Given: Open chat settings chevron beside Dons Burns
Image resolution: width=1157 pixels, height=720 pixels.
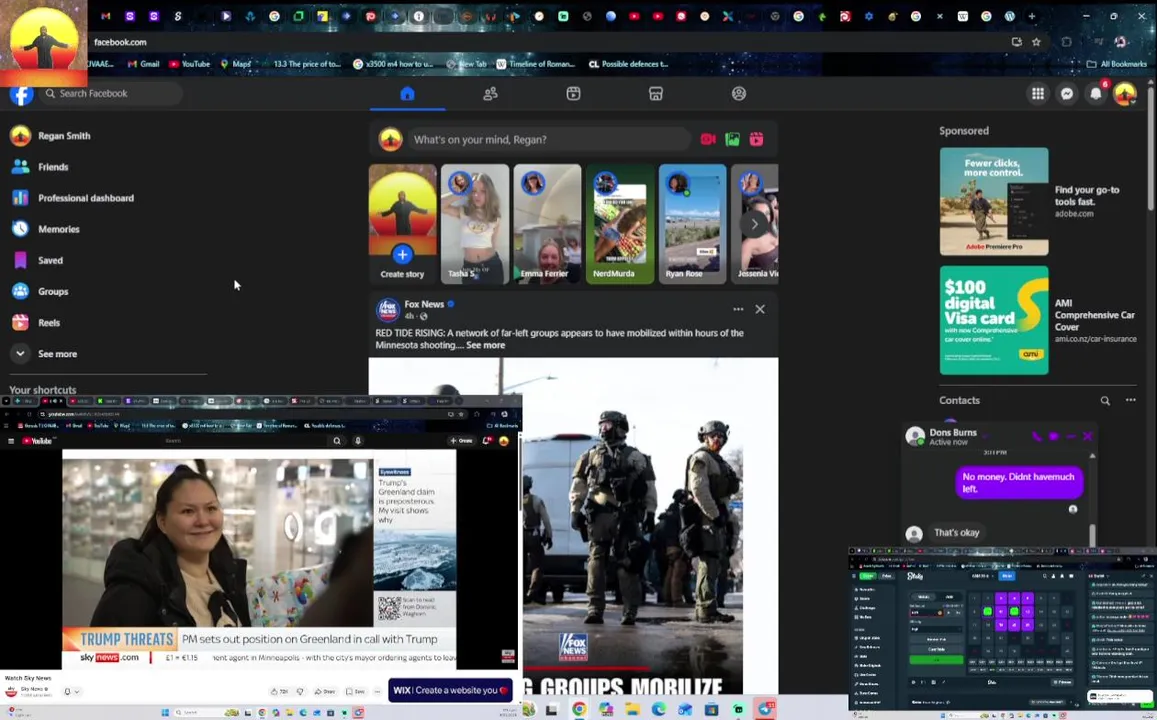Looking at the screenshot, I should (x=985, y=434).
